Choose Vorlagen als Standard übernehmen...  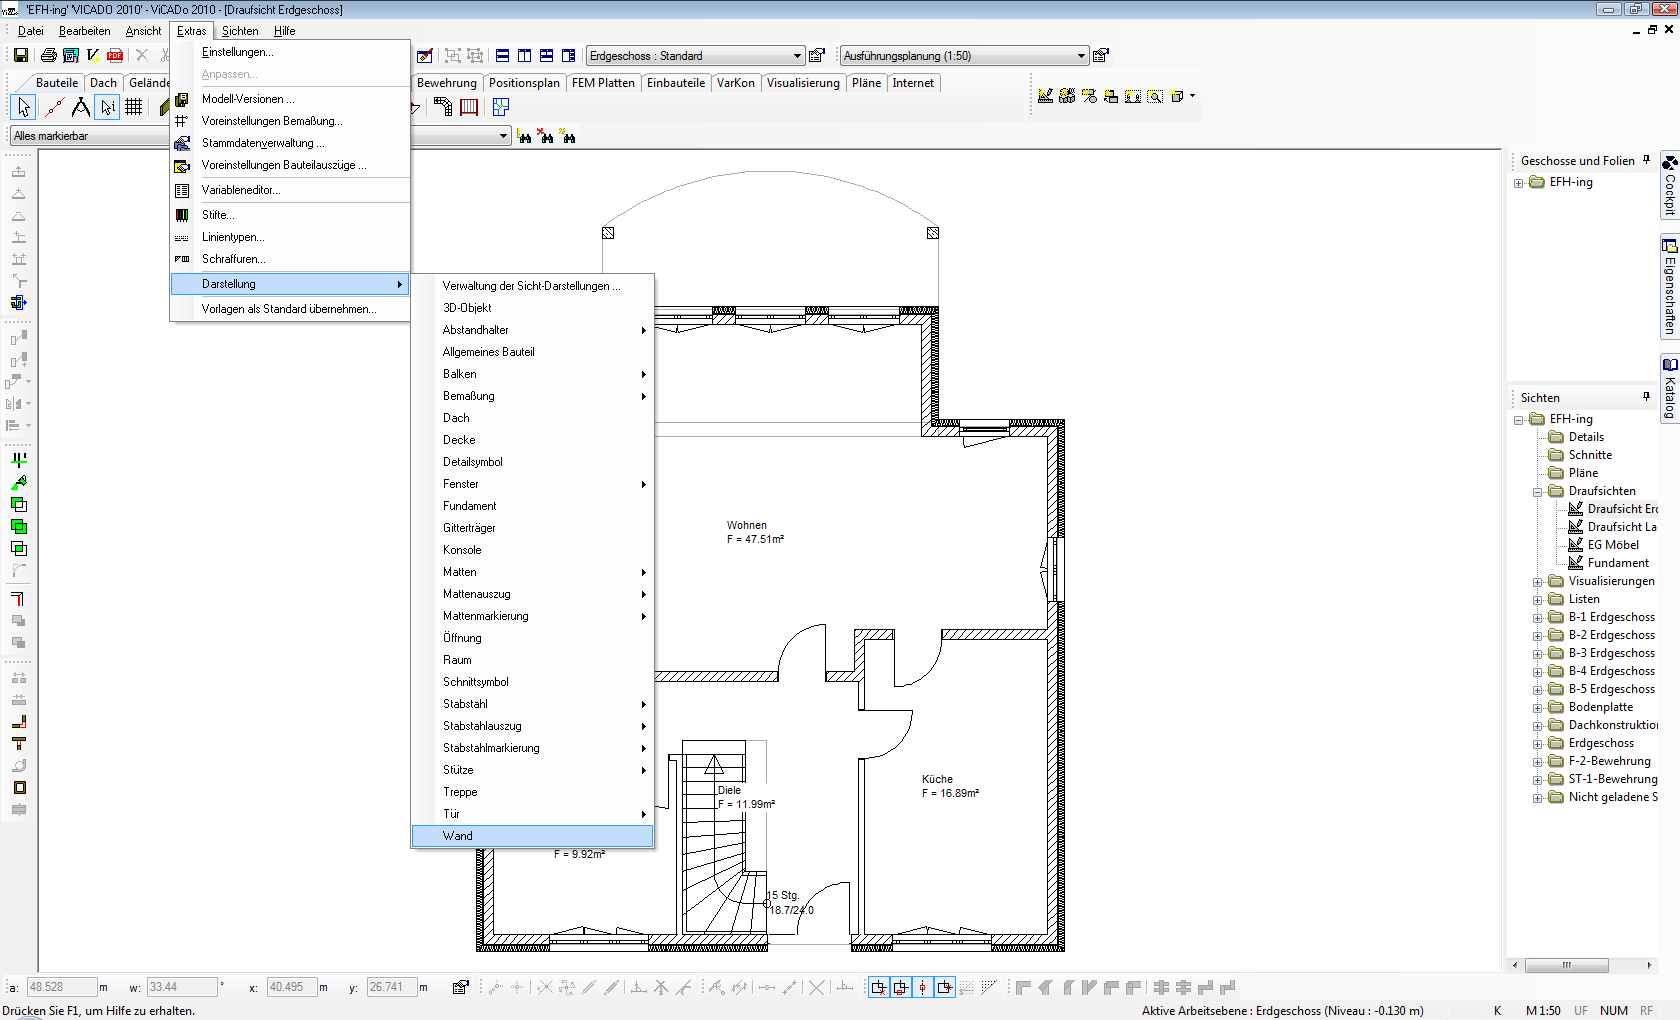(x=289, y=309)
